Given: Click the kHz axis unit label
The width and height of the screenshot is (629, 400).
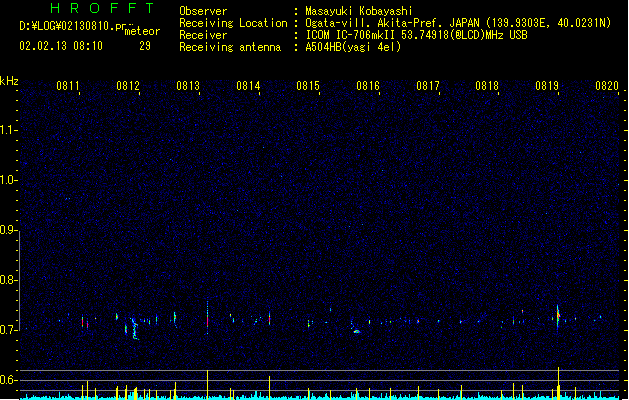Looking at the screenshot, I should [9, 81].
